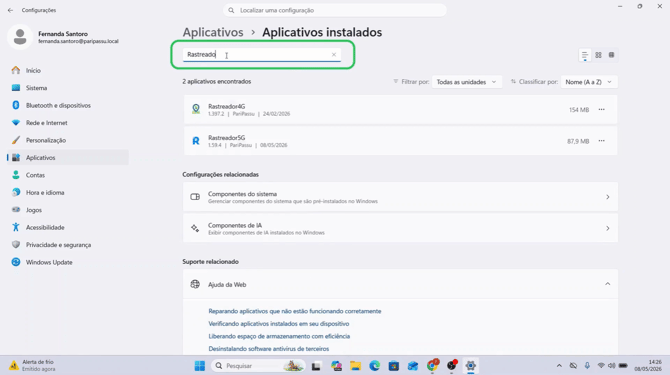The image size is (670, 375).
Task: Open Jogos settings
Action: point(68,210)
